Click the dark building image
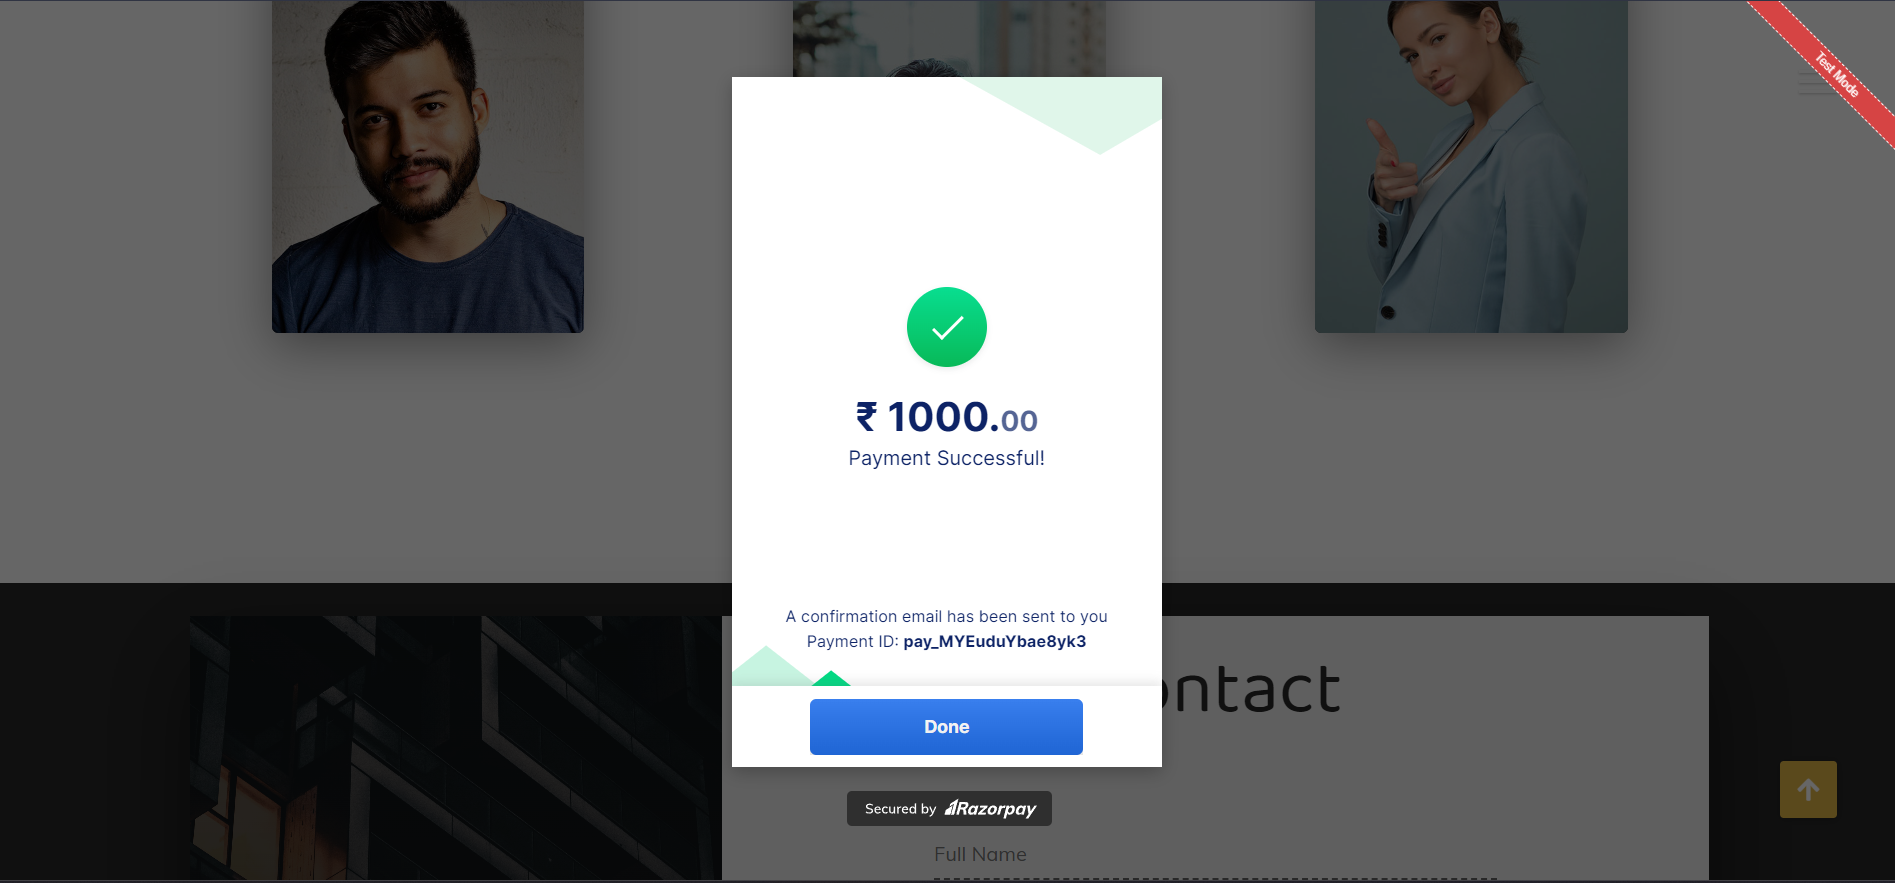 point(456,748)
